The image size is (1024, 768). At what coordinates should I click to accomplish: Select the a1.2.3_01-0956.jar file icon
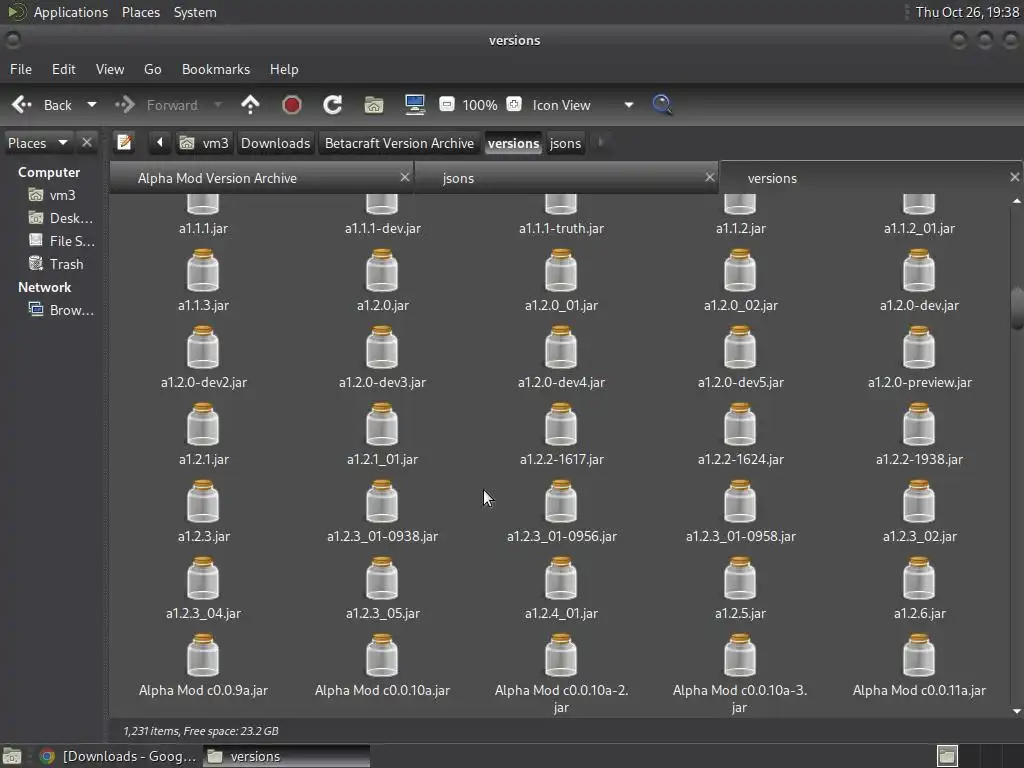coord(561,502)
